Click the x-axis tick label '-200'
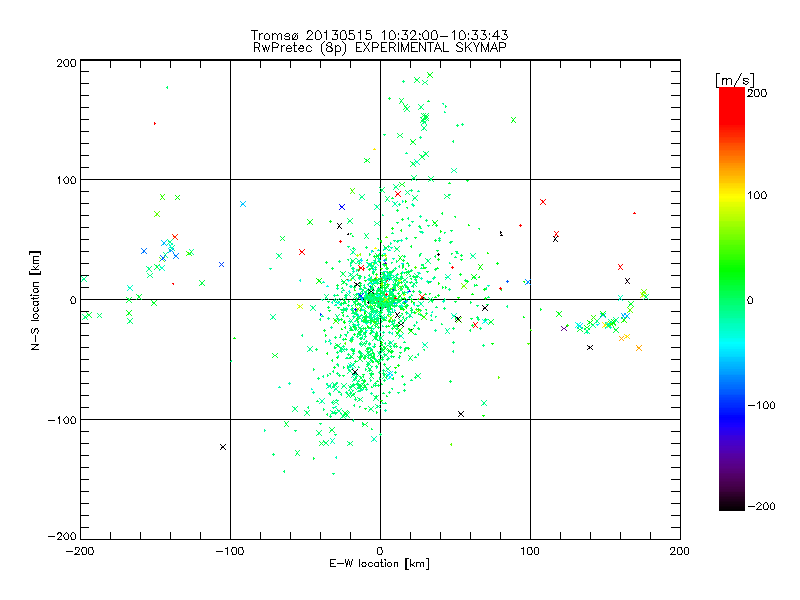Viewport: 800px width, 600px height. [x=80, y=551]
